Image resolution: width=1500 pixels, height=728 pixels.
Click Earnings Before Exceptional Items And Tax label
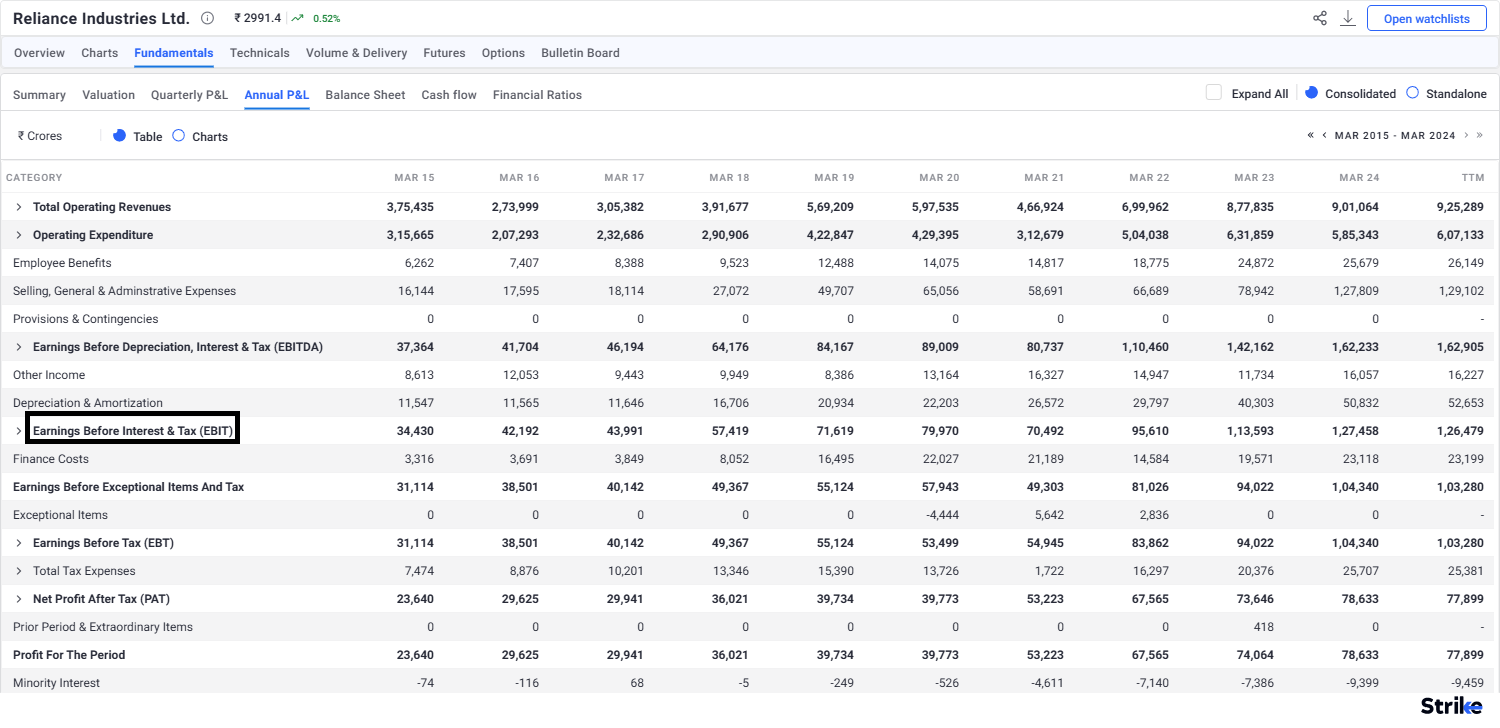128,487
